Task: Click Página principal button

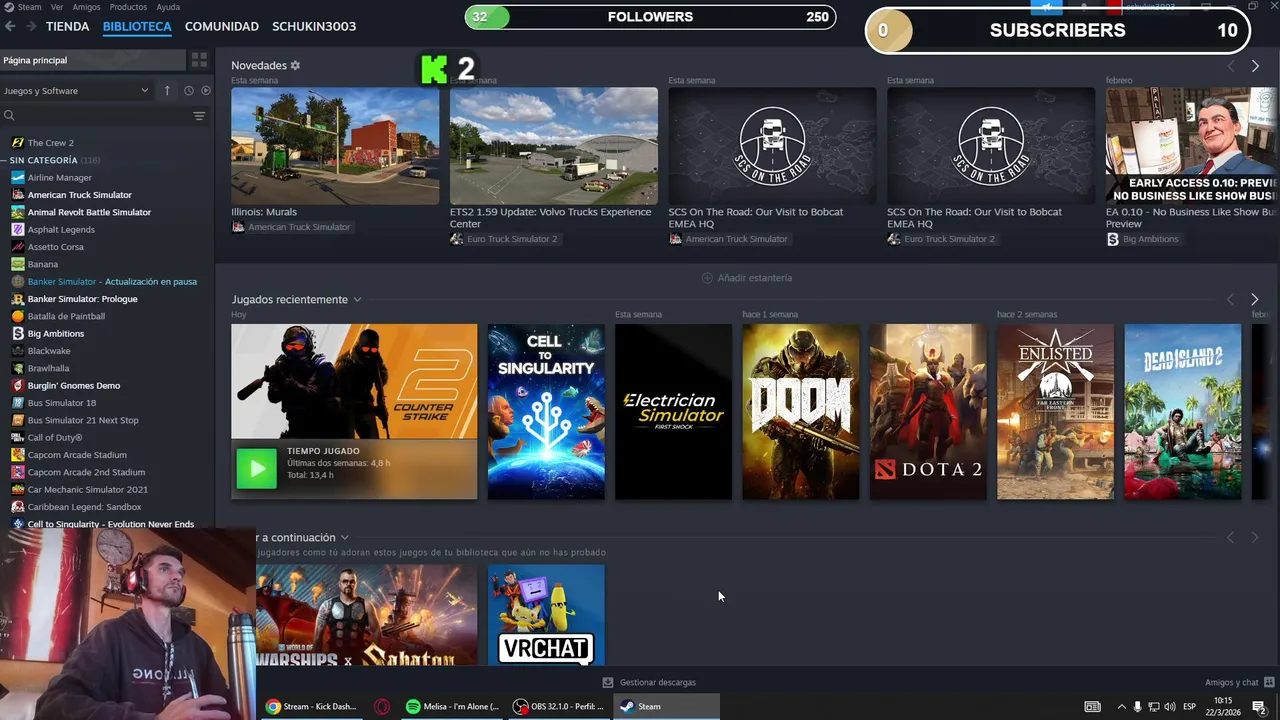Action: click(92, 60)
